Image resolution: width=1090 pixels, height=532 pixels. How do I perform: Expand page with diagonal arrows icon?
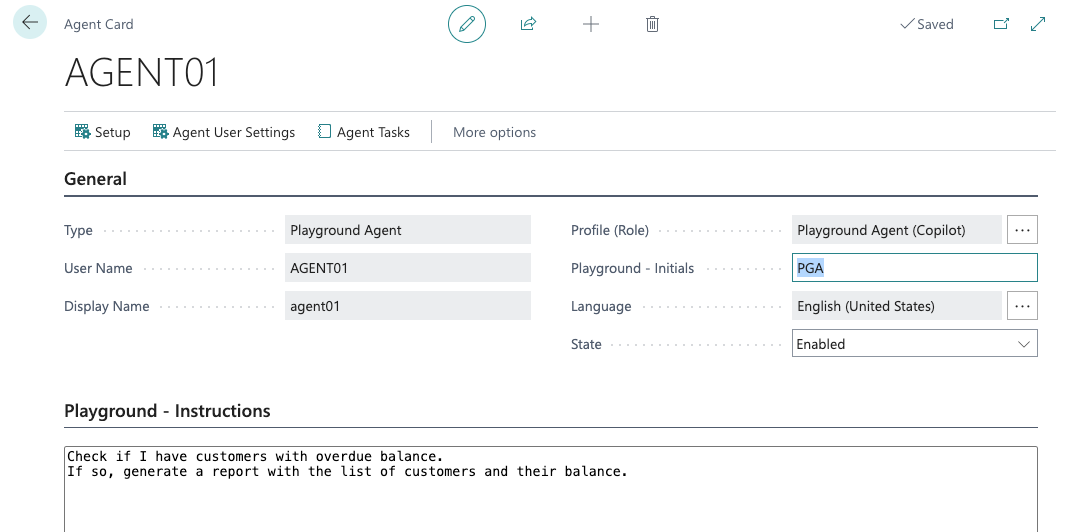tap(1038, 24)
